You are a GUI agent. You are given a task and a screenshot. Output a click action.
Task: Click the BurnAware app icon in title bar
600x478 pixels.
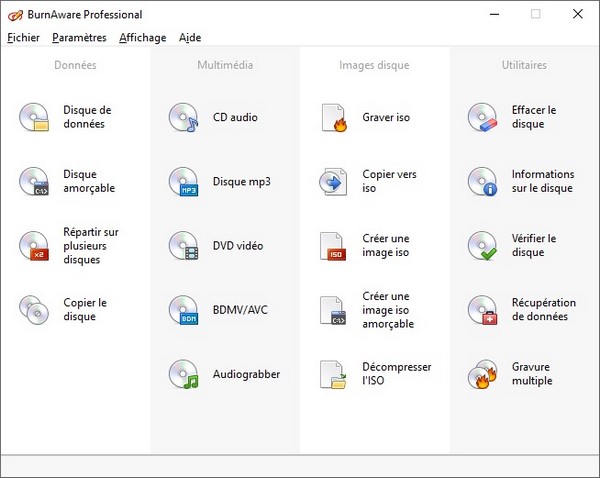click(15, 15)
